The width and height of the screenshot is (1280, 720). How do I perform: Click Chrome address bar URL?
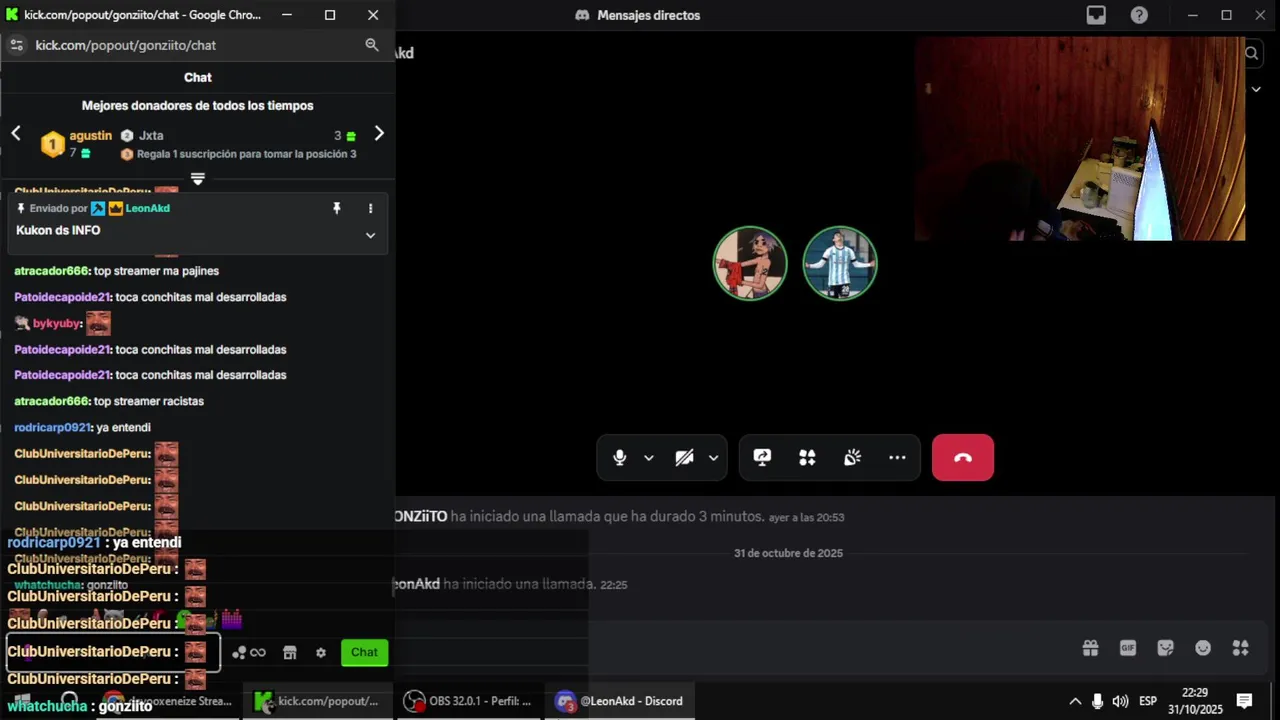tap(126, 45)
